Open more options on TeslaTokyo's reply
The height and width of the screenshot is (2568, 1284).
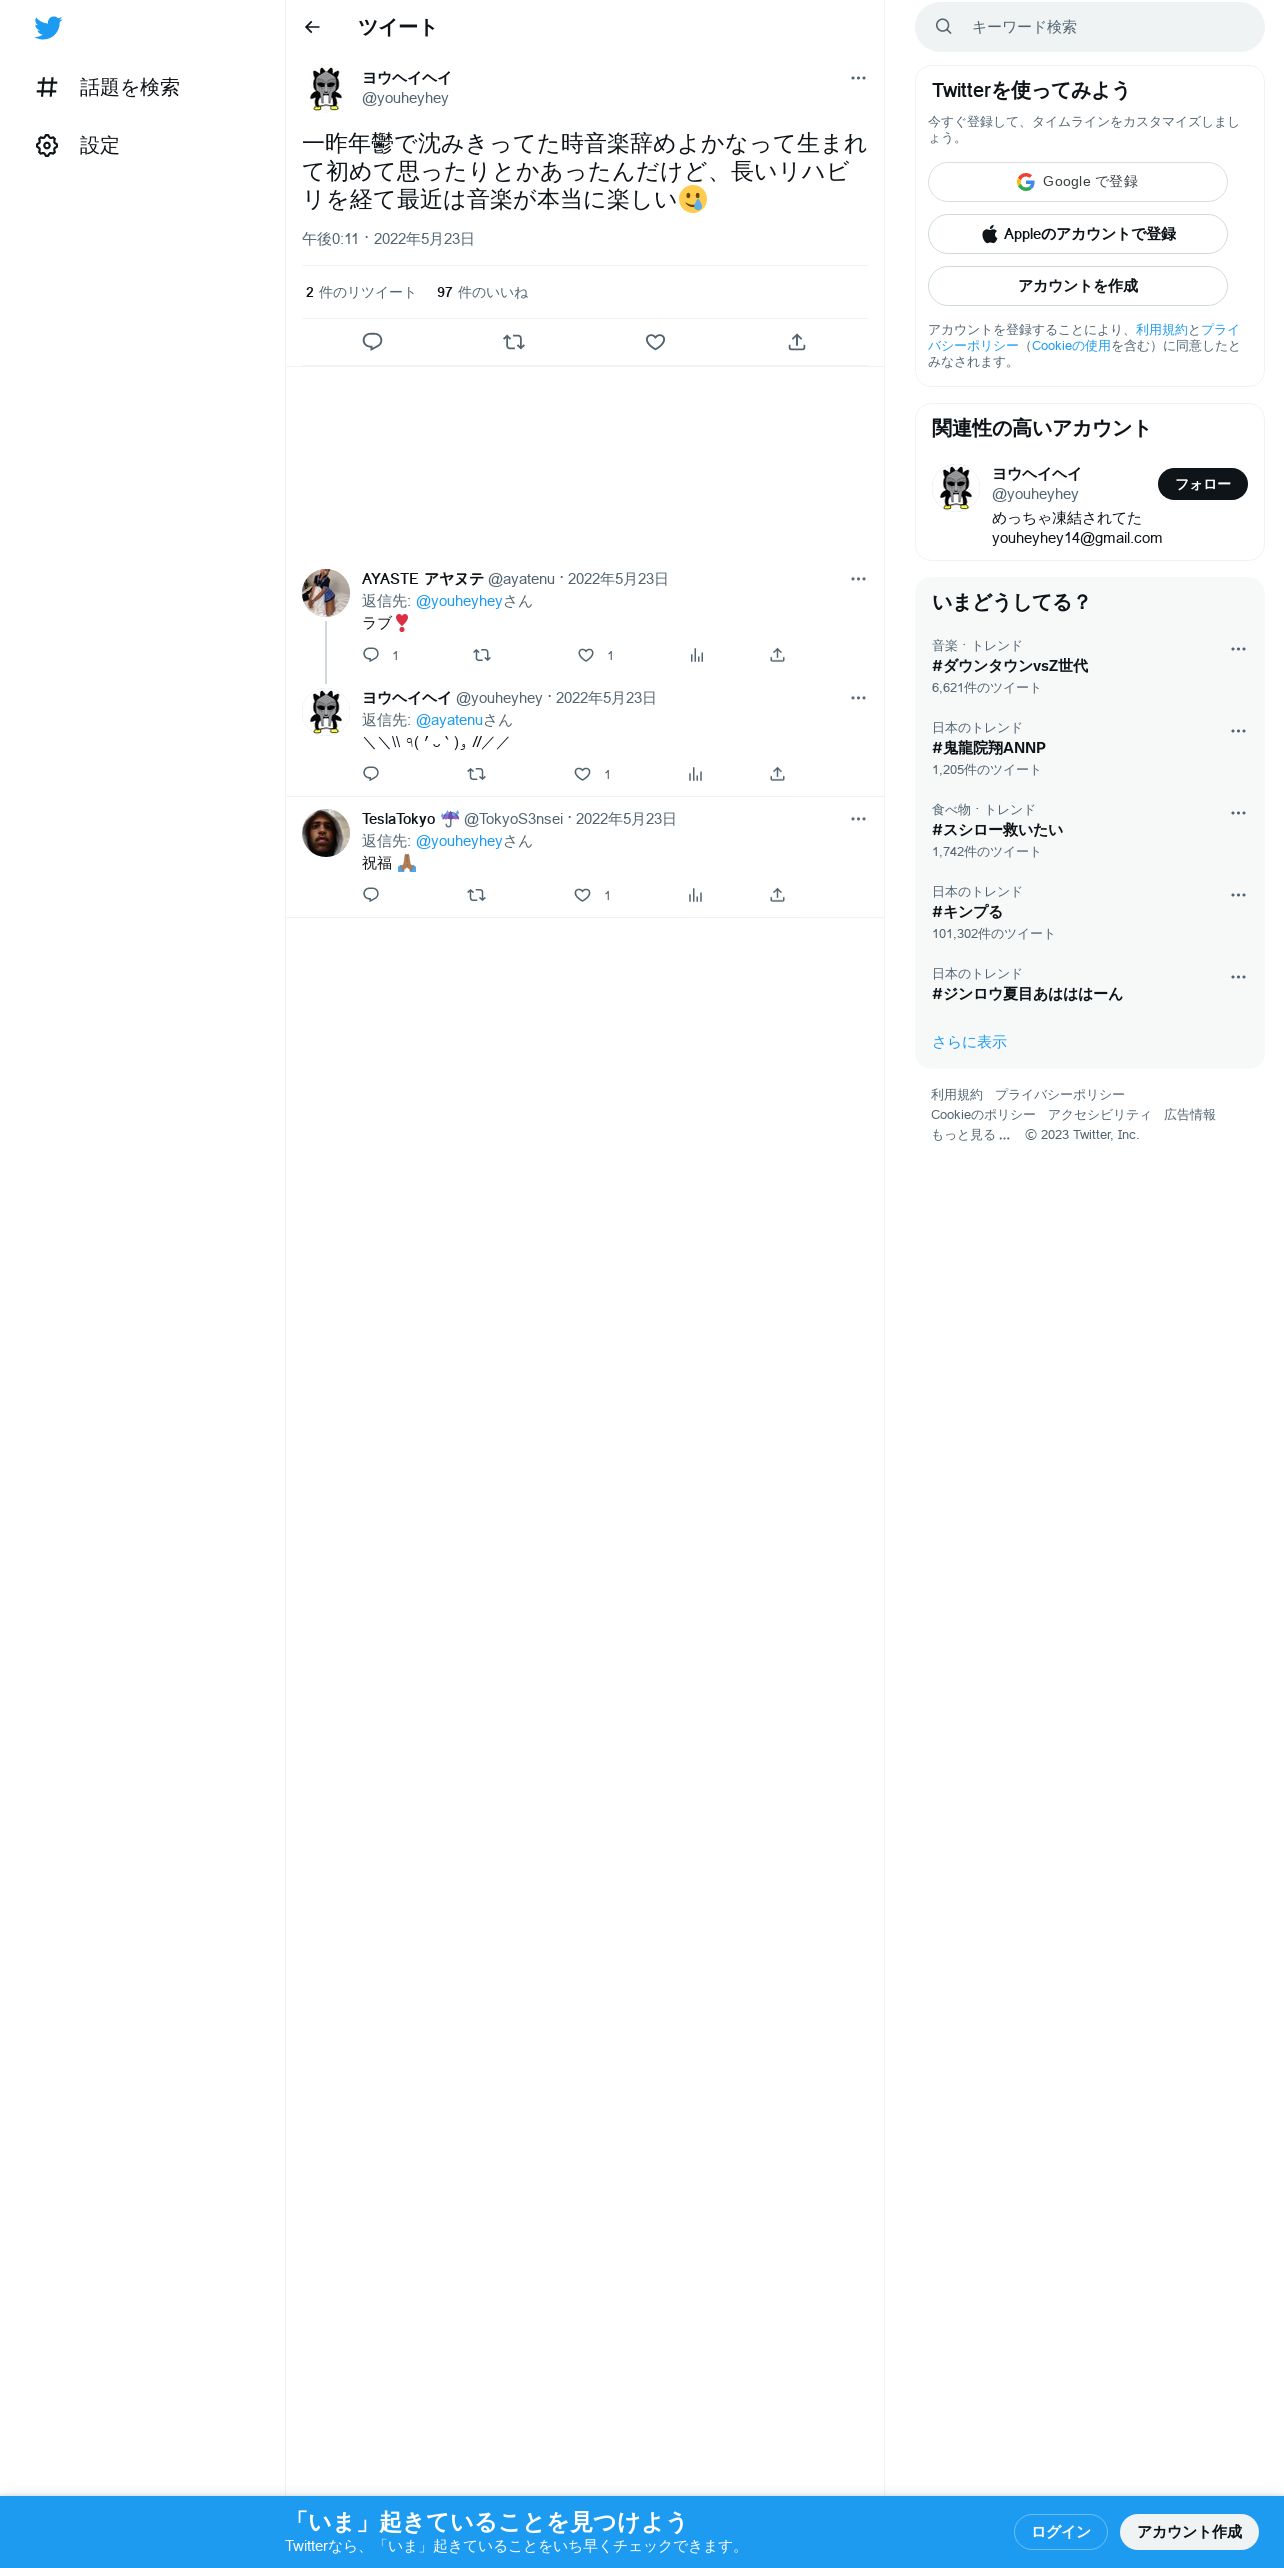(858, 819)
